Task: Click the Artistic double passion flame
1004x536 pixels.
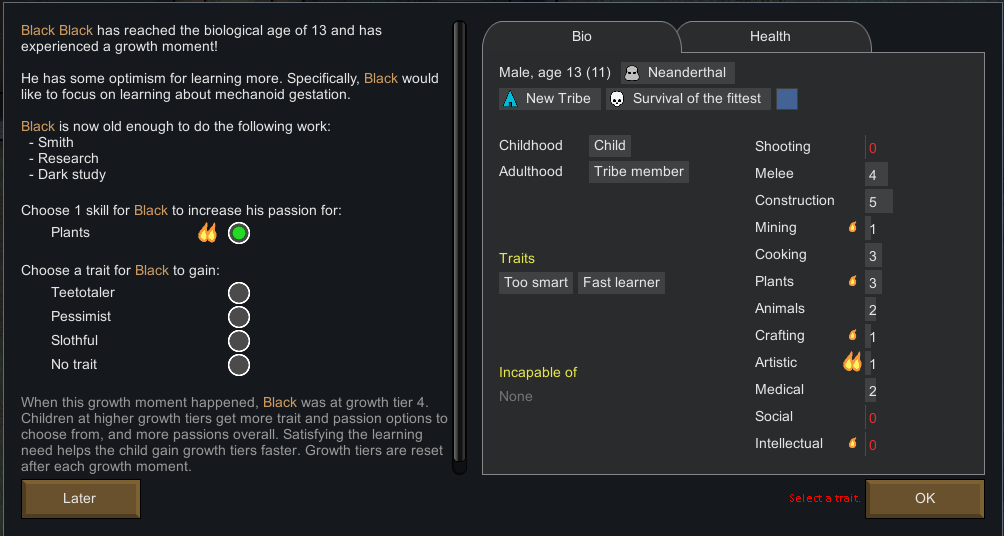Action: pyautogui.click(x=852, y=362)
